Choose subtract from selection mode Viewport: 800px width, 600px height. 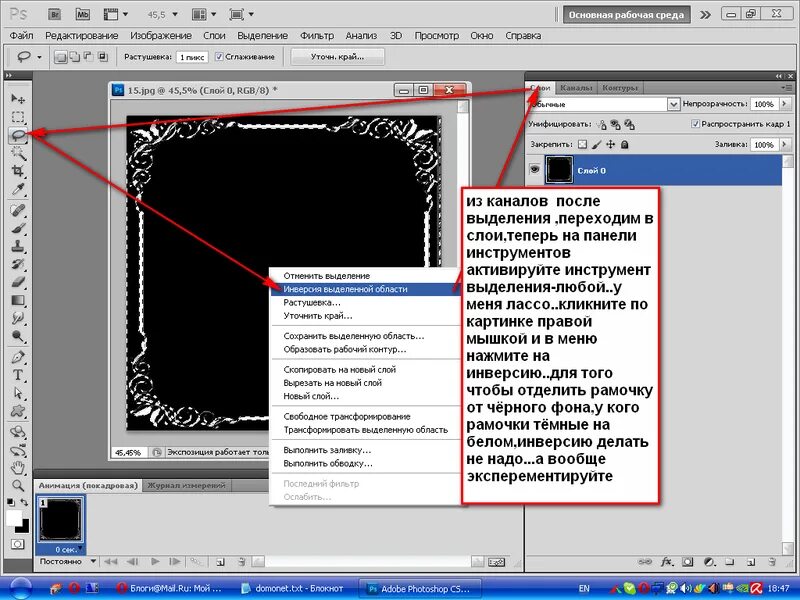pyautogui.click(x=88, y=57)
